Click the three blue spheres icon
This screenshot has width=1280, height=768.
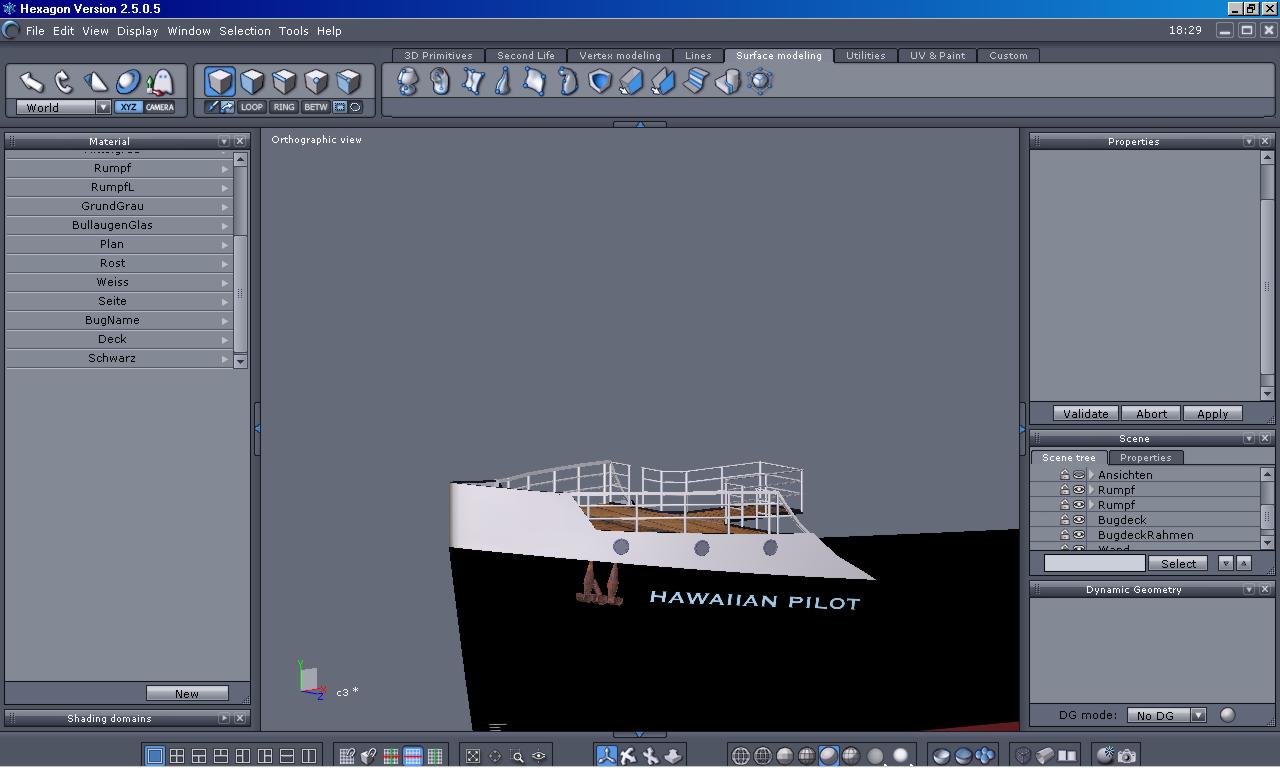(985, 756)
